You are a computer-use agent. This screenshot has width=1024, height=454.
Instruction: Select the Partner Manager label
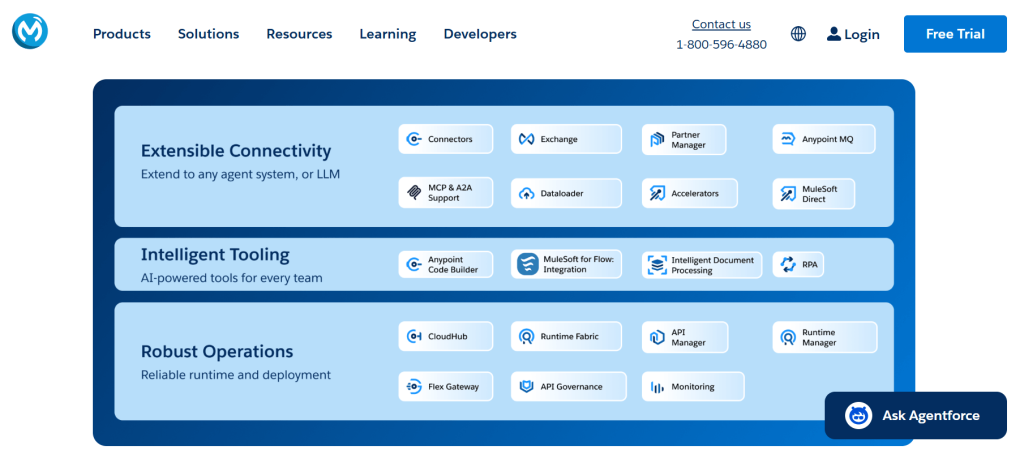coord(688,140)
